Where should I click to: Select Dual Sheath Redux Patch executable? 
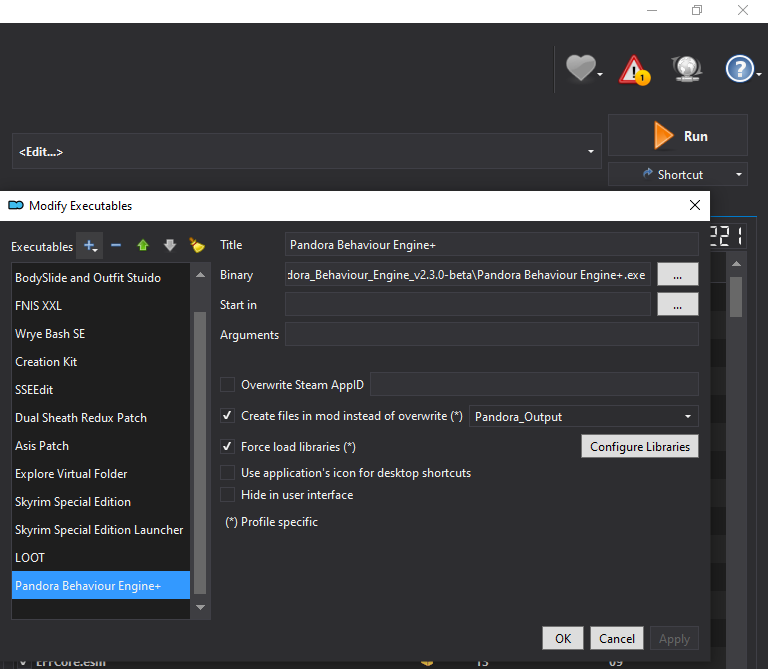pos(100,417)
